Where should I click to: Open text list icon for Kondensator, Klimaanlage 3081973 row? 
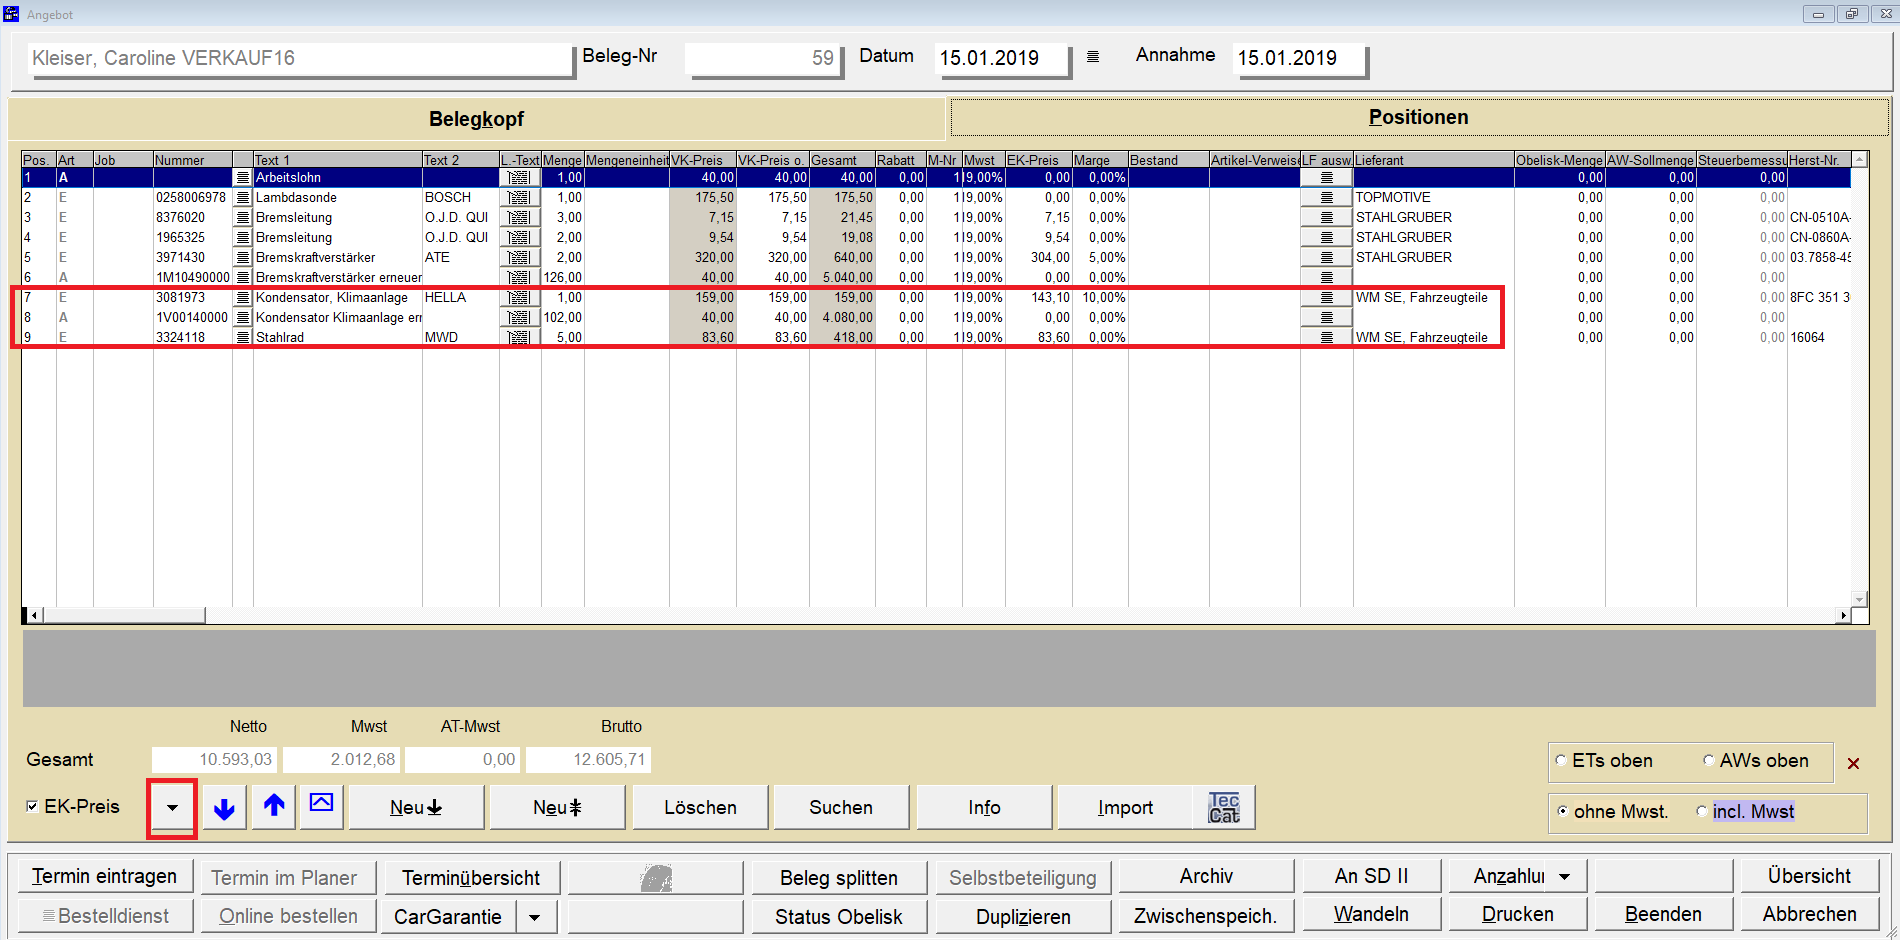click(242, 298)
